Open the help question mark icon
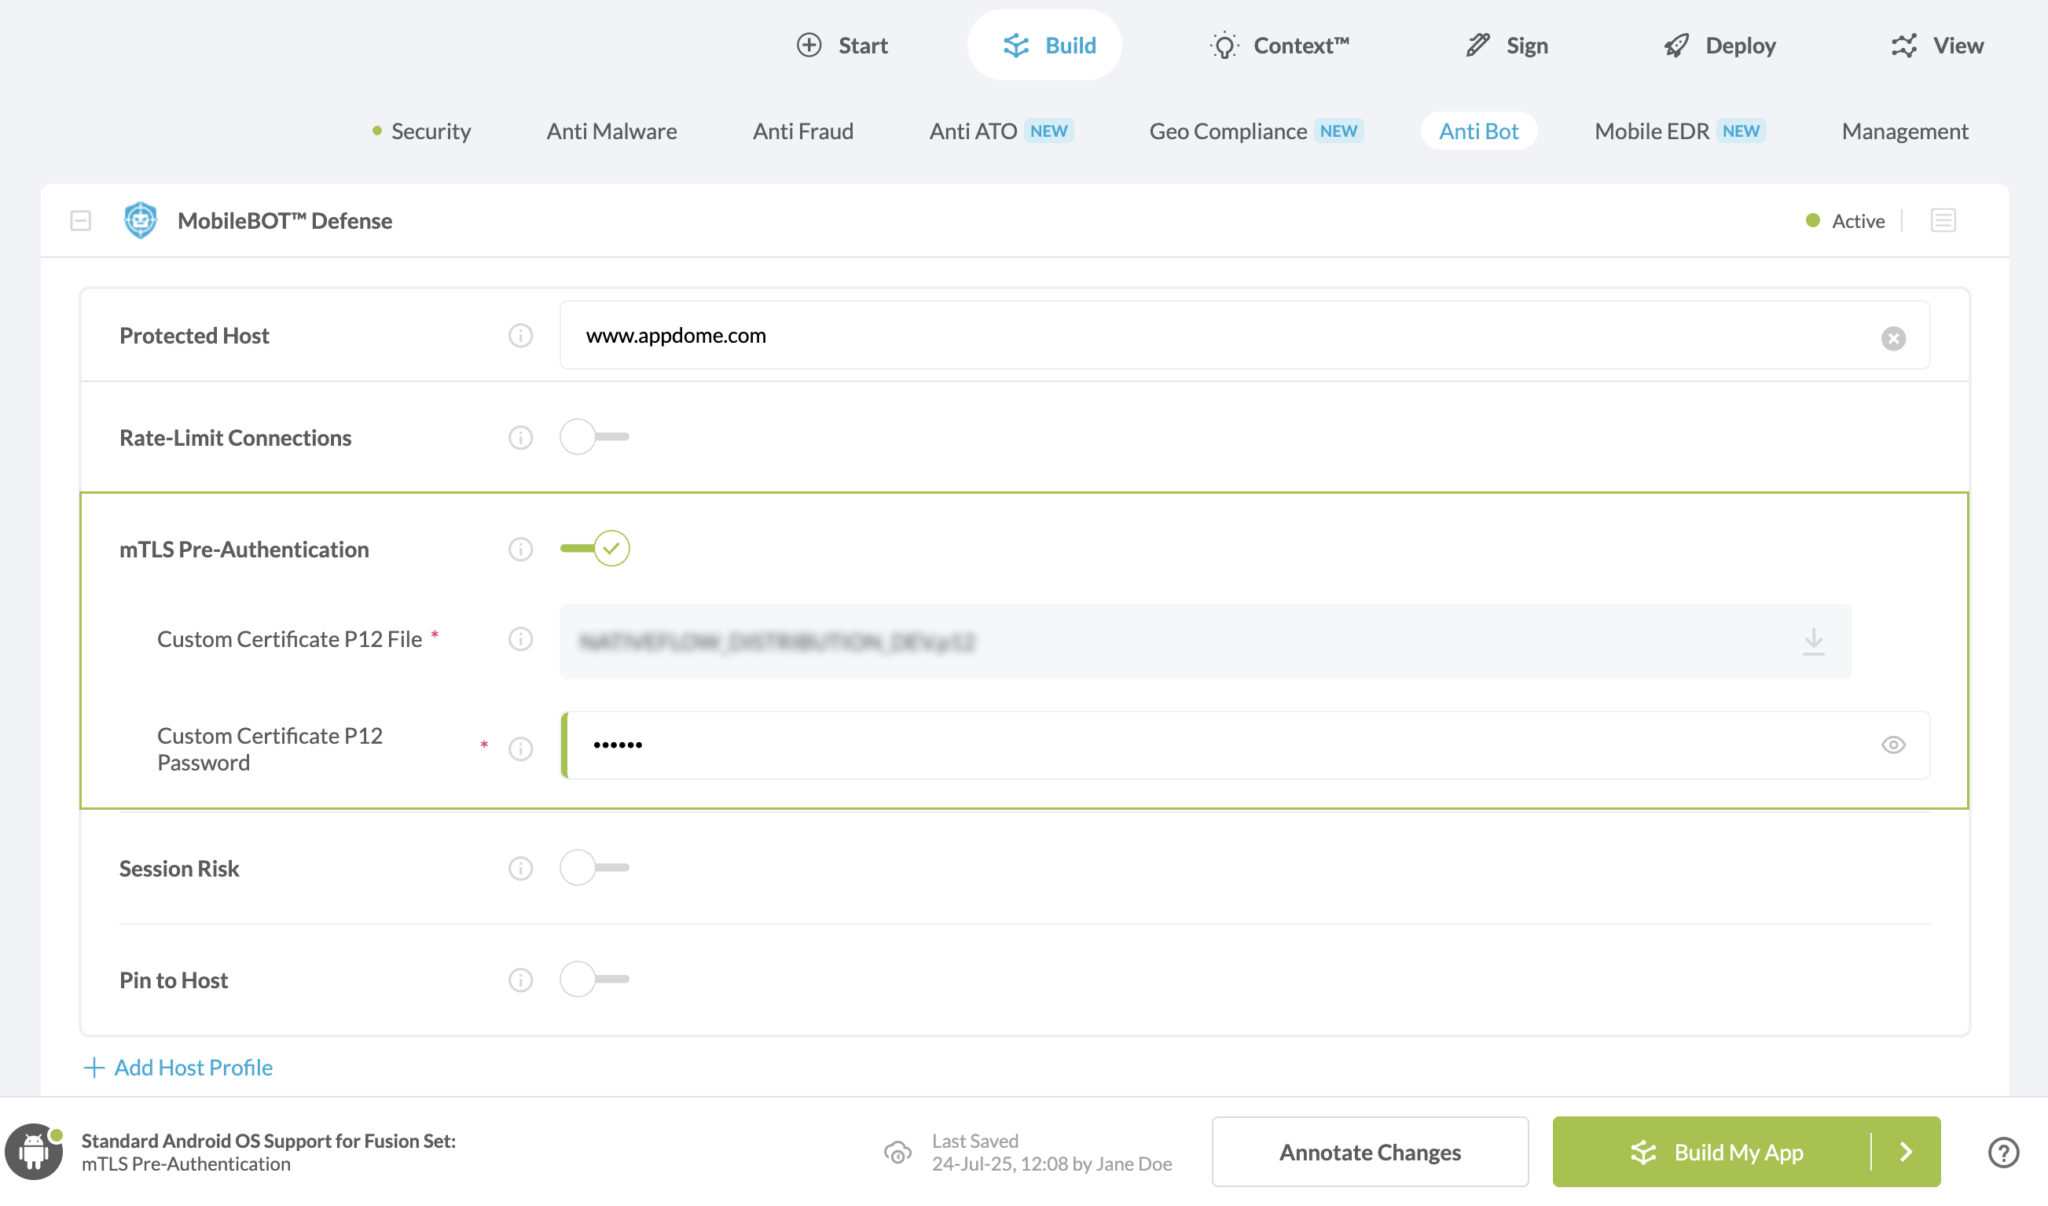 click(2004, 1152)
